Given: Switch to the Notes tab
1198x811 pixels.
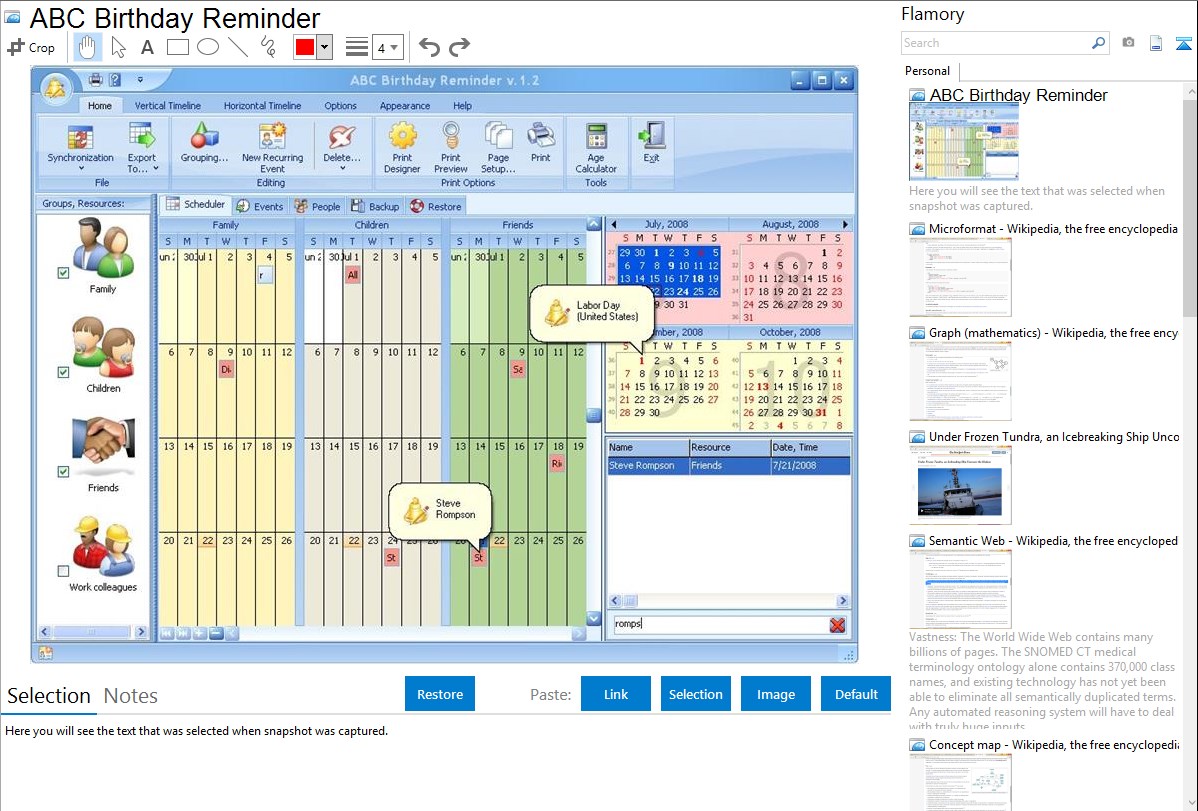Looking at the screenshot, I should pyautogui.click(x=131, y=696).
